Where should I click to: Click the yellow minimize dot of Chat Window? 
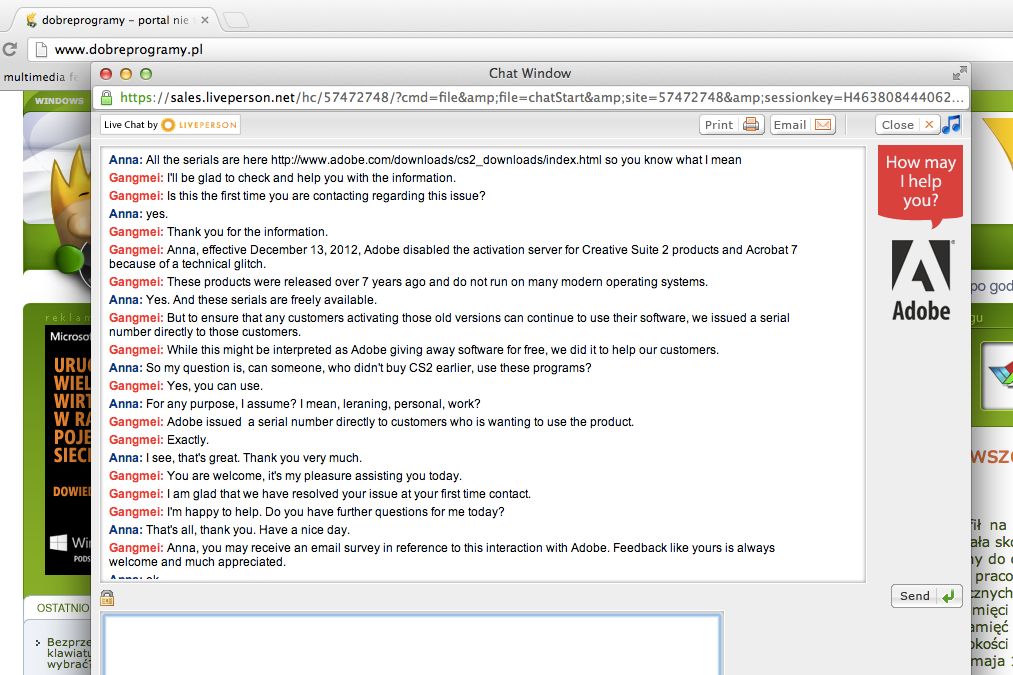coord(126,74)
